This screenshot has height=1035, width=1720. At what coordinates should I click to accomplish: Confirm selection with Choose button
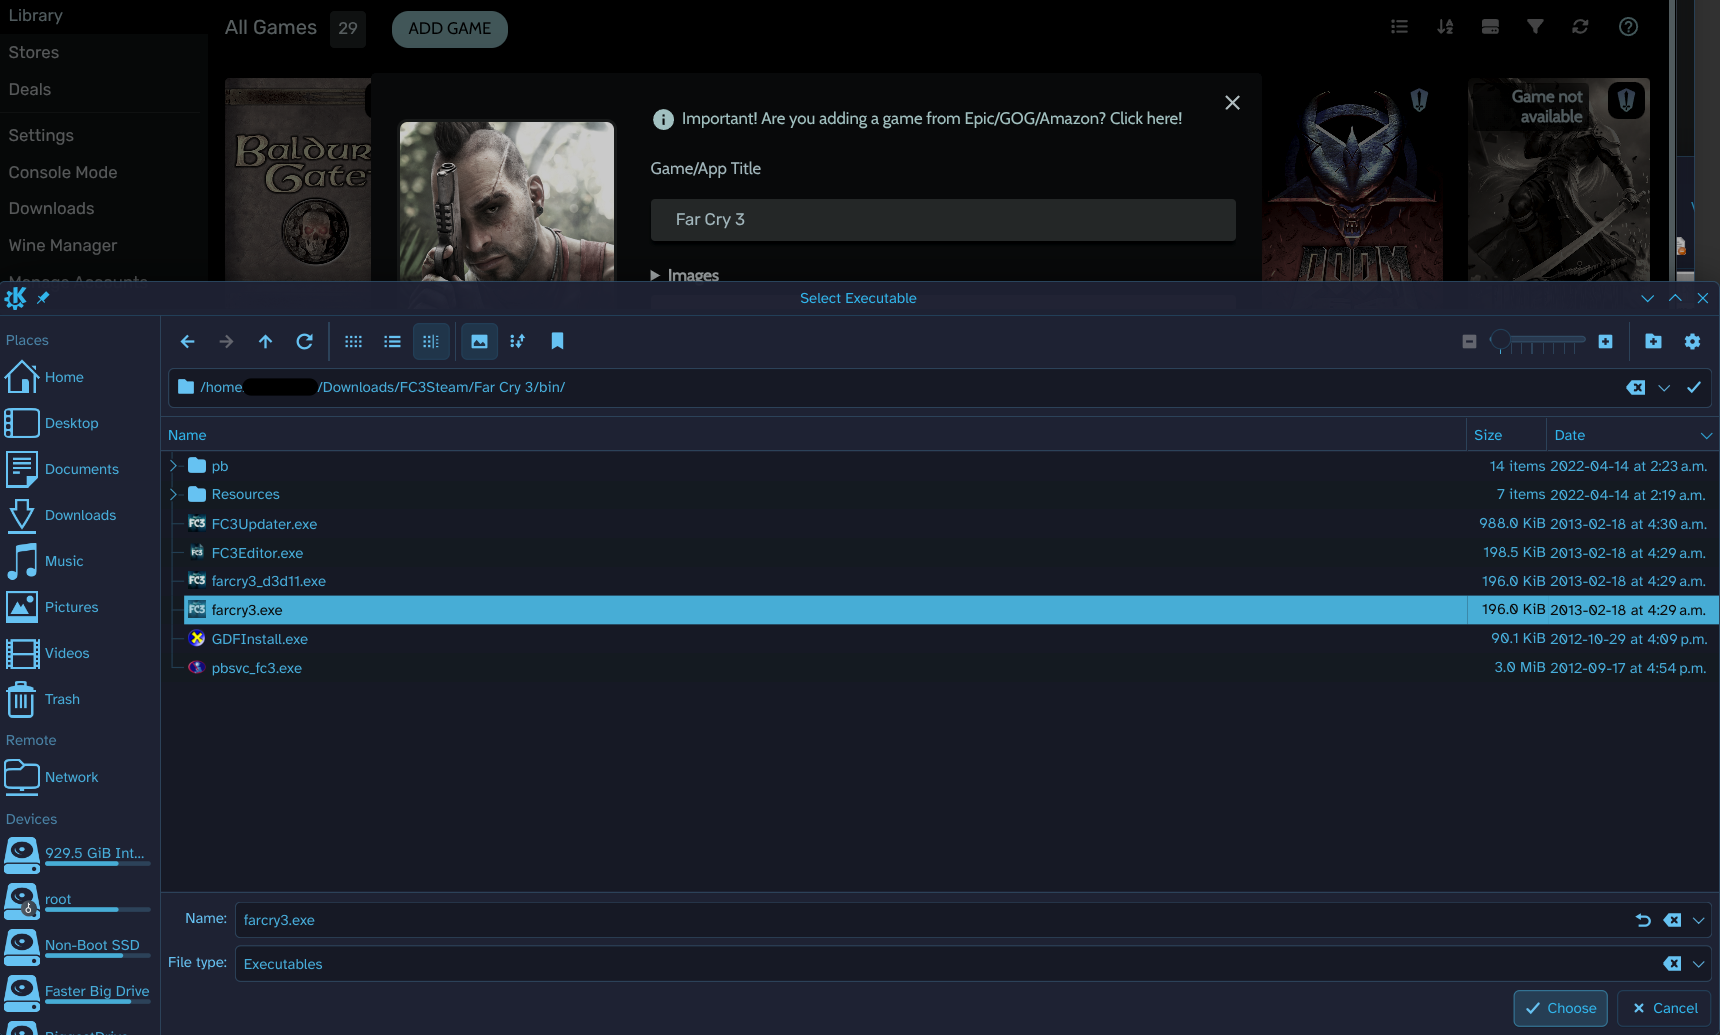tap(1560, 1008)
